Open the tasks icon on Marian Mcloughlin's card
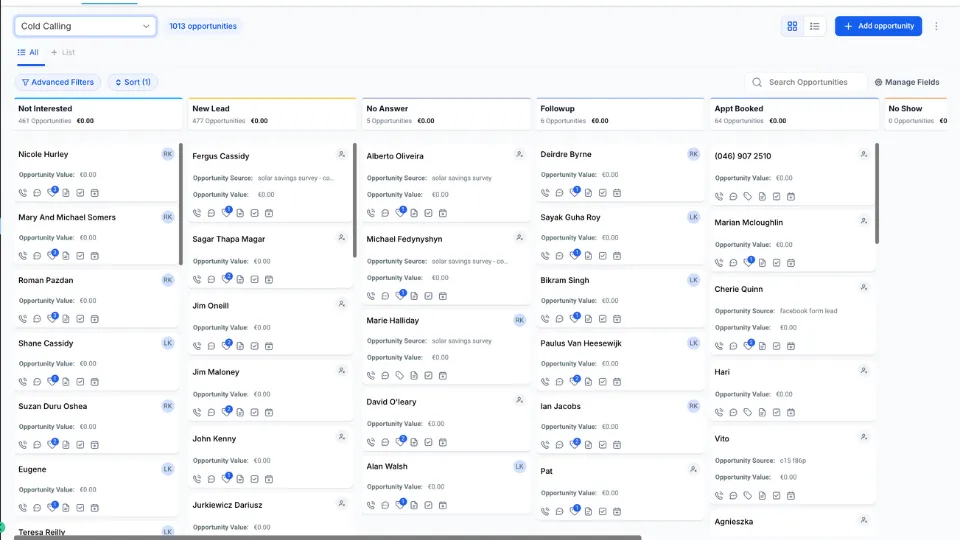The width and height of the screenshot is (960, 540). [x=776, y=263]
